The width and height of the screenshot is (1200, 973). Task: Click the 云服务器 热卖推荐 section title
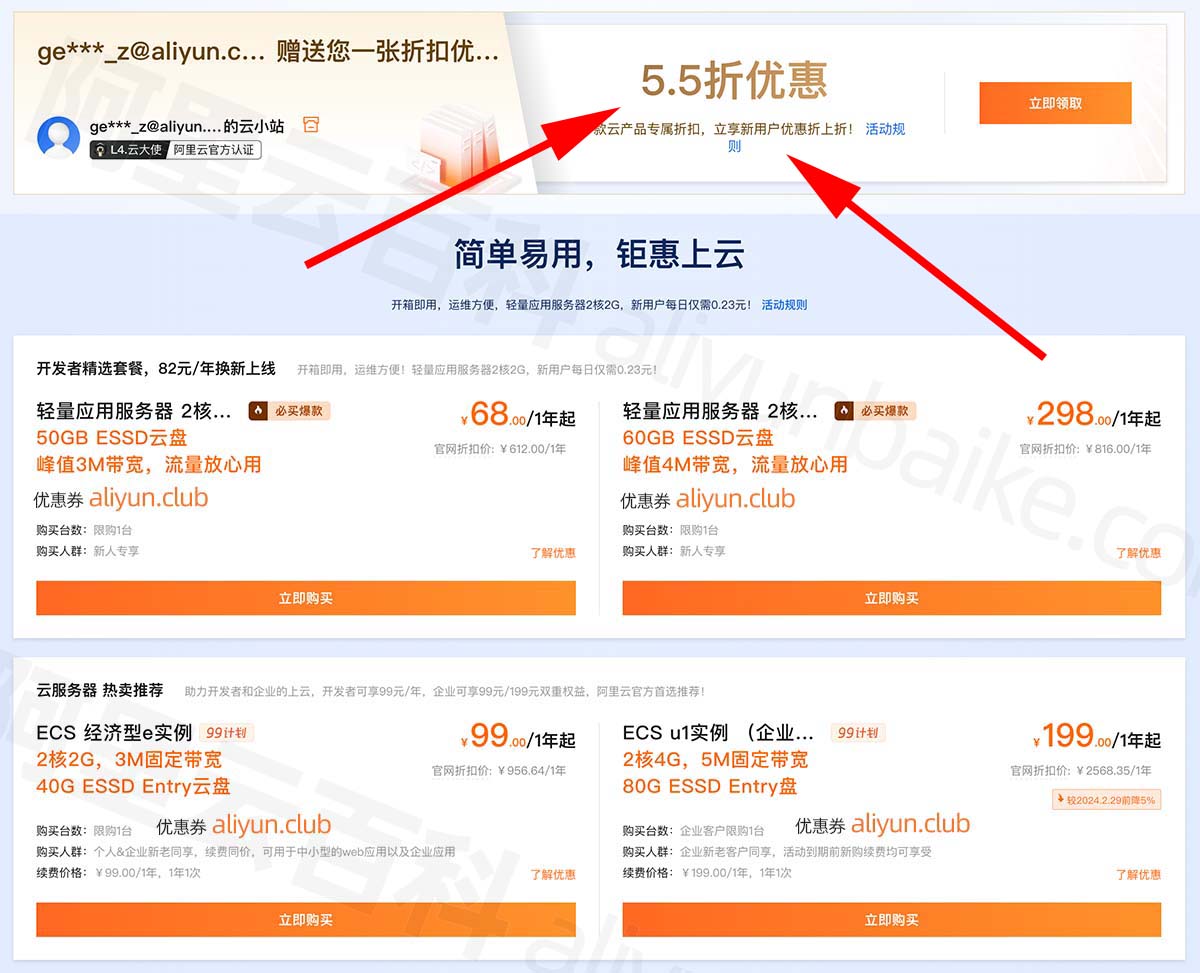coord(100,690)
